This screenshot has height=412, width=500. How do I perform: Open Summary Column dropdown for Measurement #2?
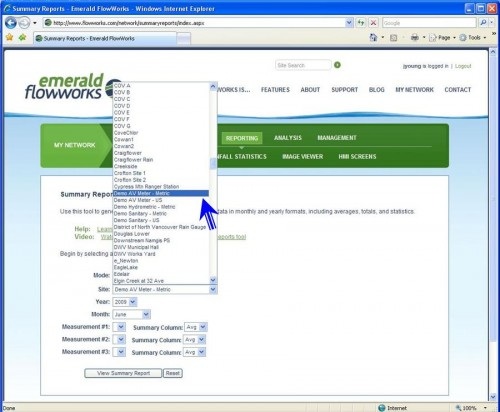pos(195,340)
